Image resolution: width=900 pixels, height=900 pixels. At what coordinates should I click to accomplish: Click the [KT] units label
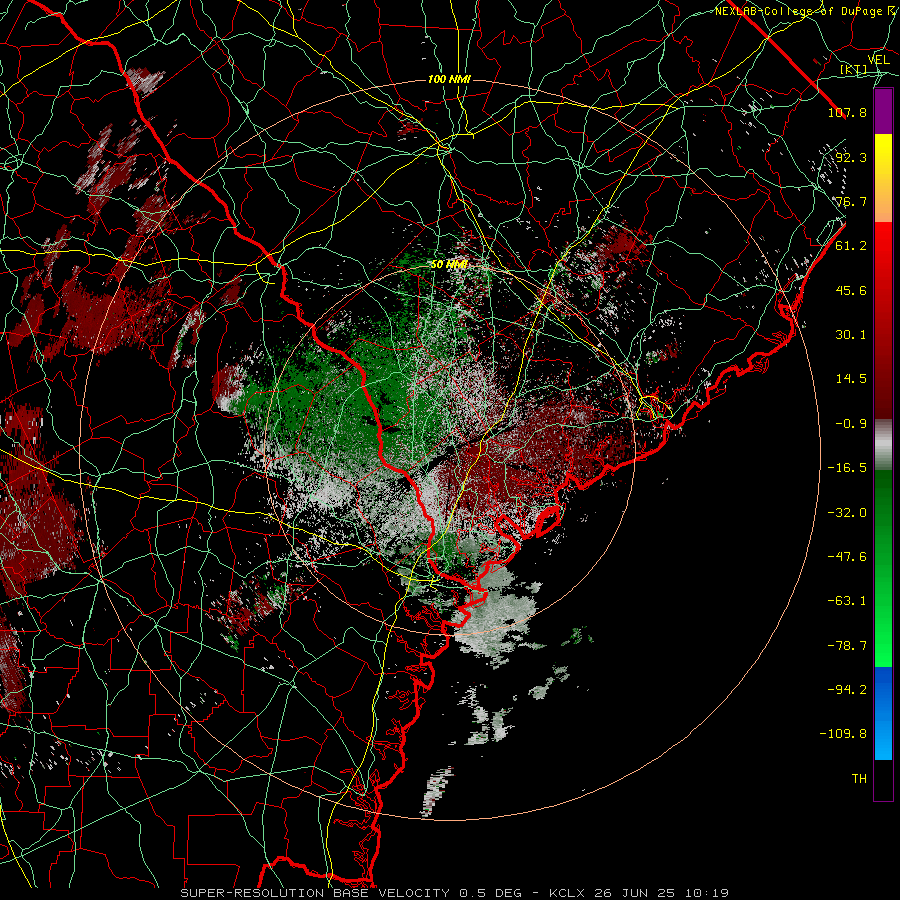[x=853, y=69]
